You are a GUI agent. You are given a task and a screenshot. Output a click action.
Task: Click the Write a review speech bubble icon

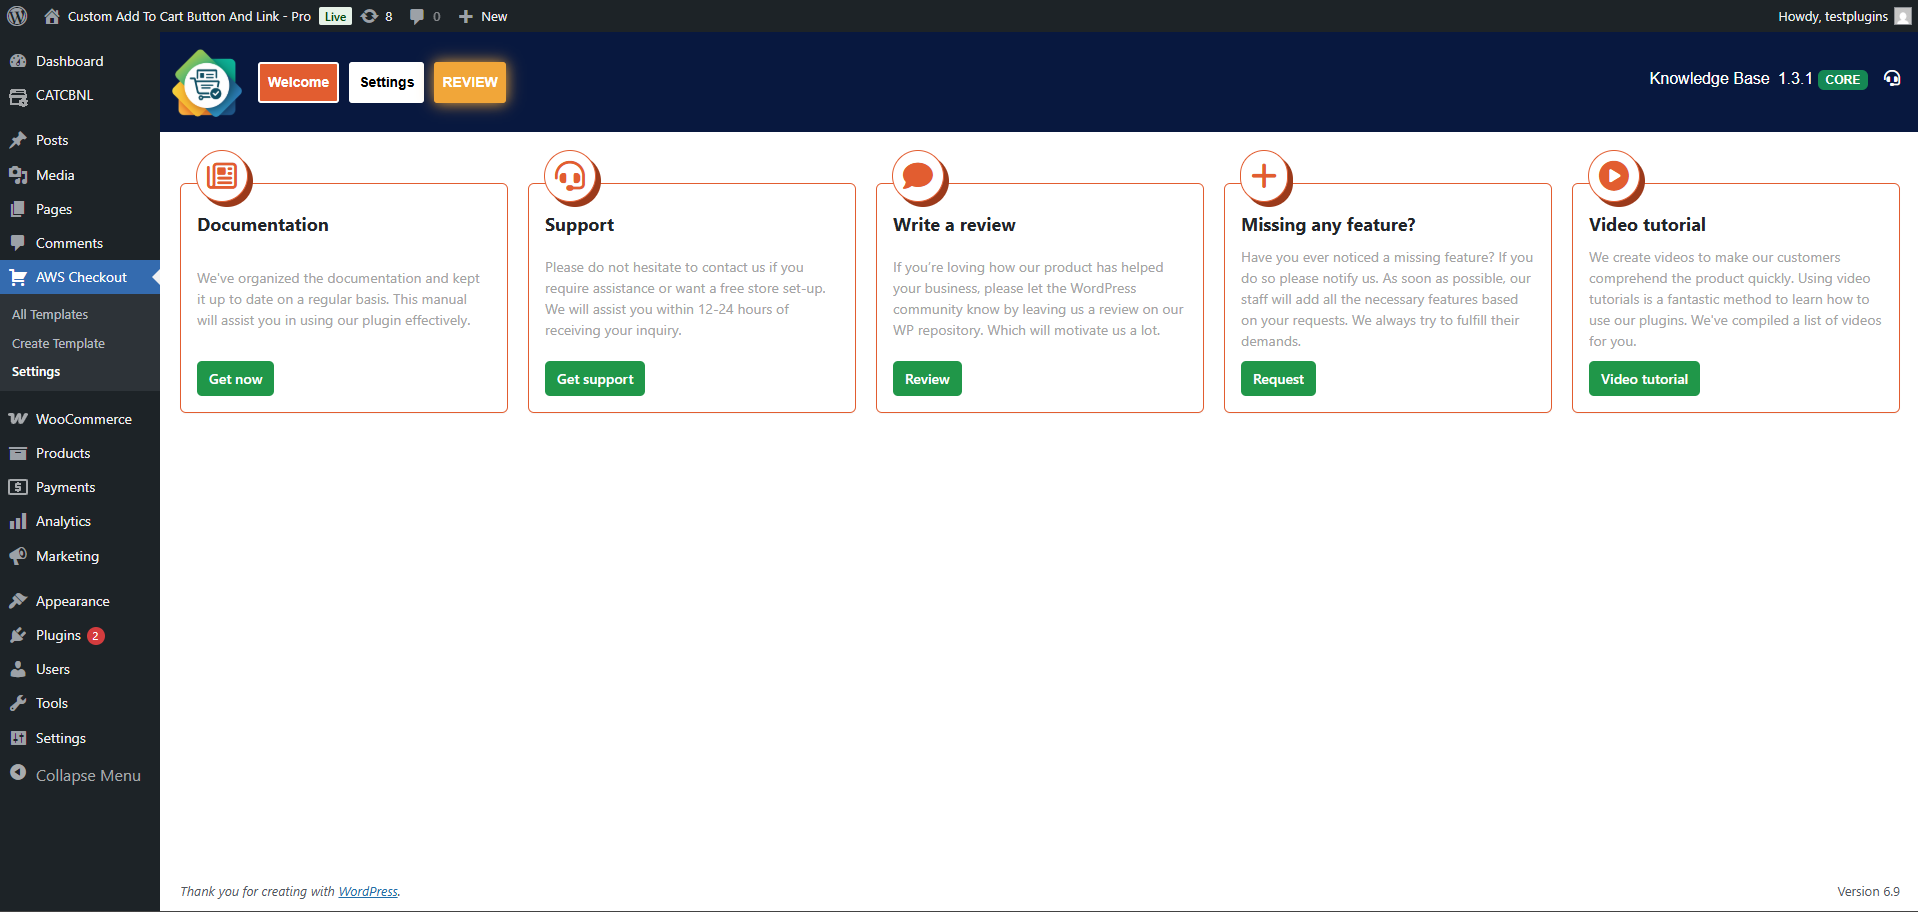pyautogui.click(x=918, y=176)
